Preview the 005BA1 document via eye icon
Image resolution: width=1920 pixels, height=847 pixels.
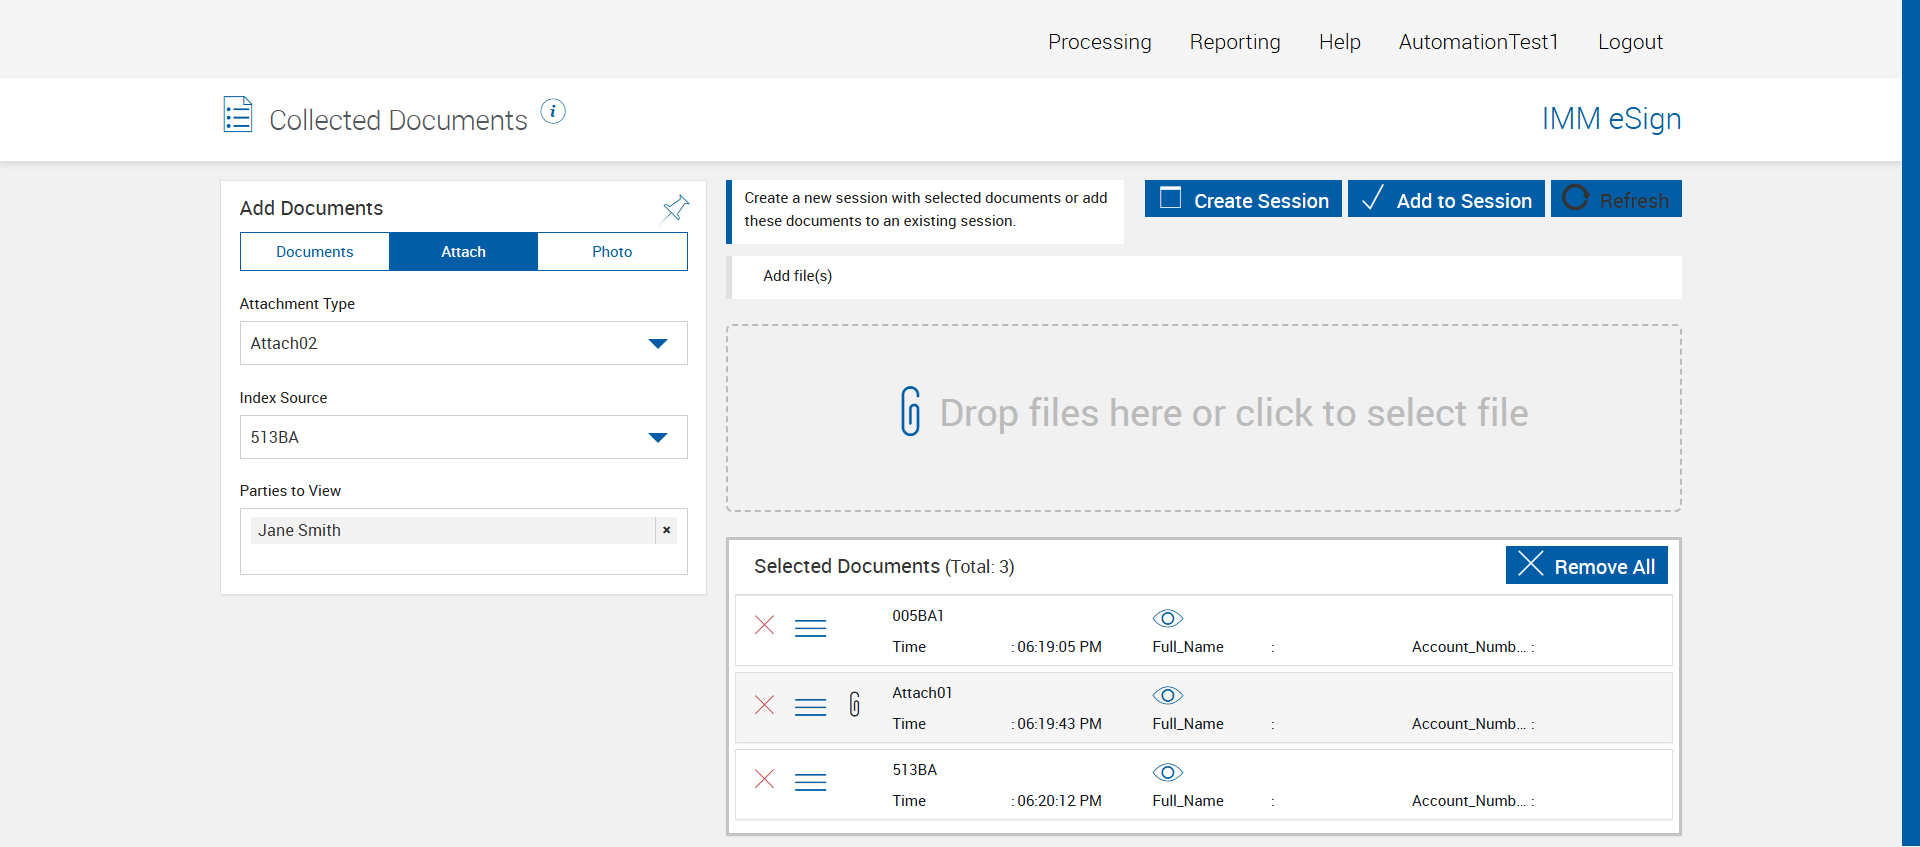pyautogui.click(x=1167, y=618)
